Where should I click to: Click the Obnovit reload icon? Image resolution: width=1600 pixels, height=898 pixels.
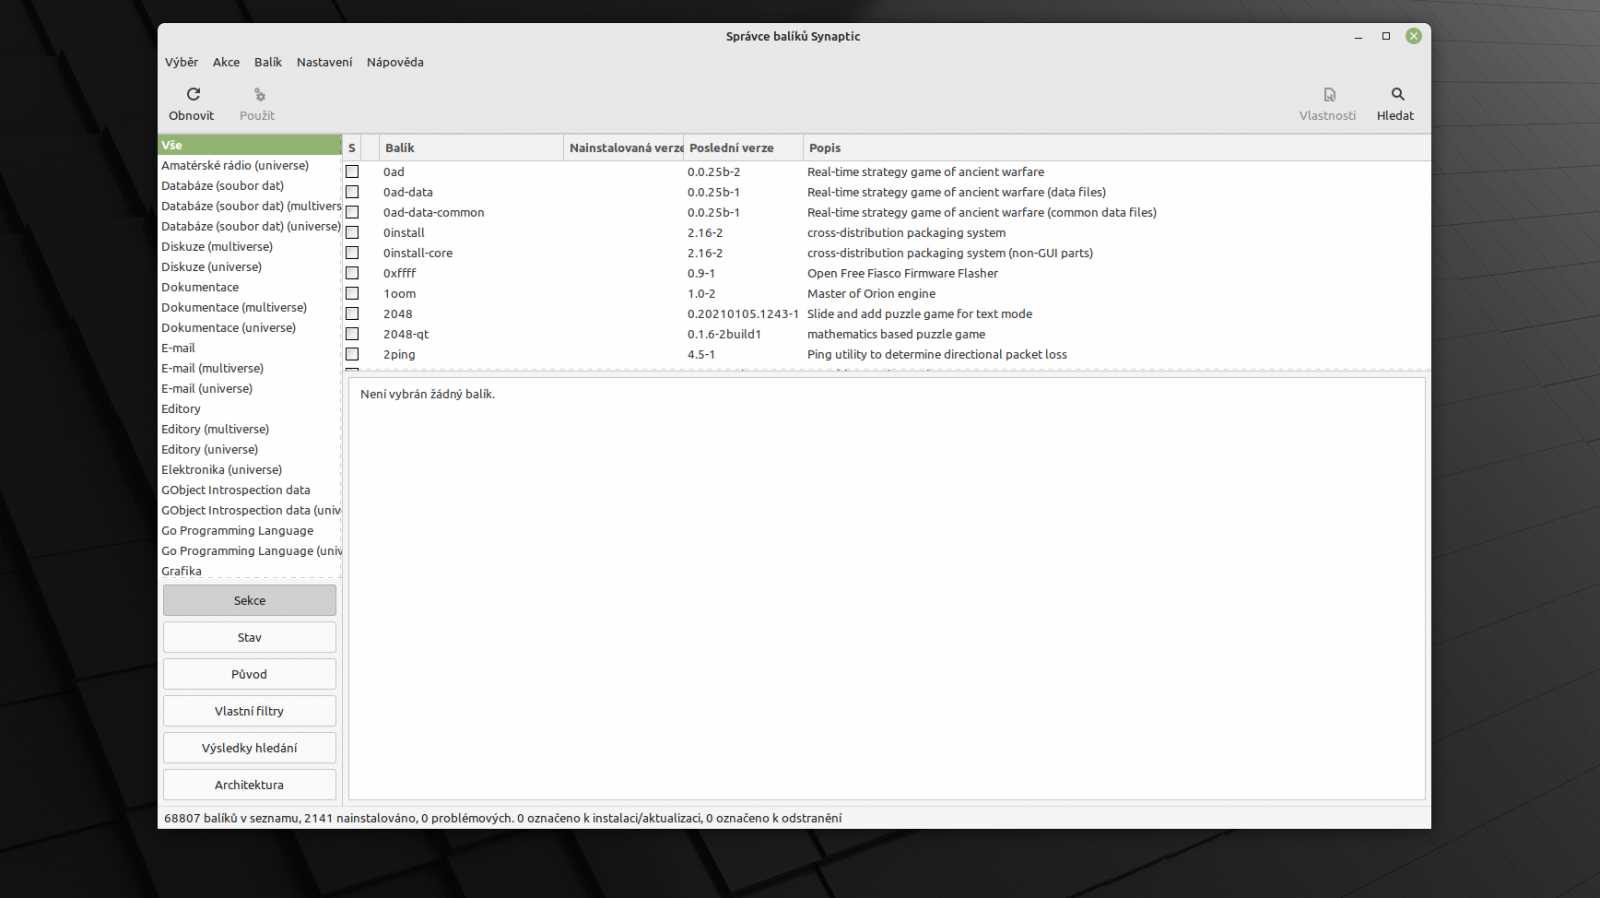point(193,94)
